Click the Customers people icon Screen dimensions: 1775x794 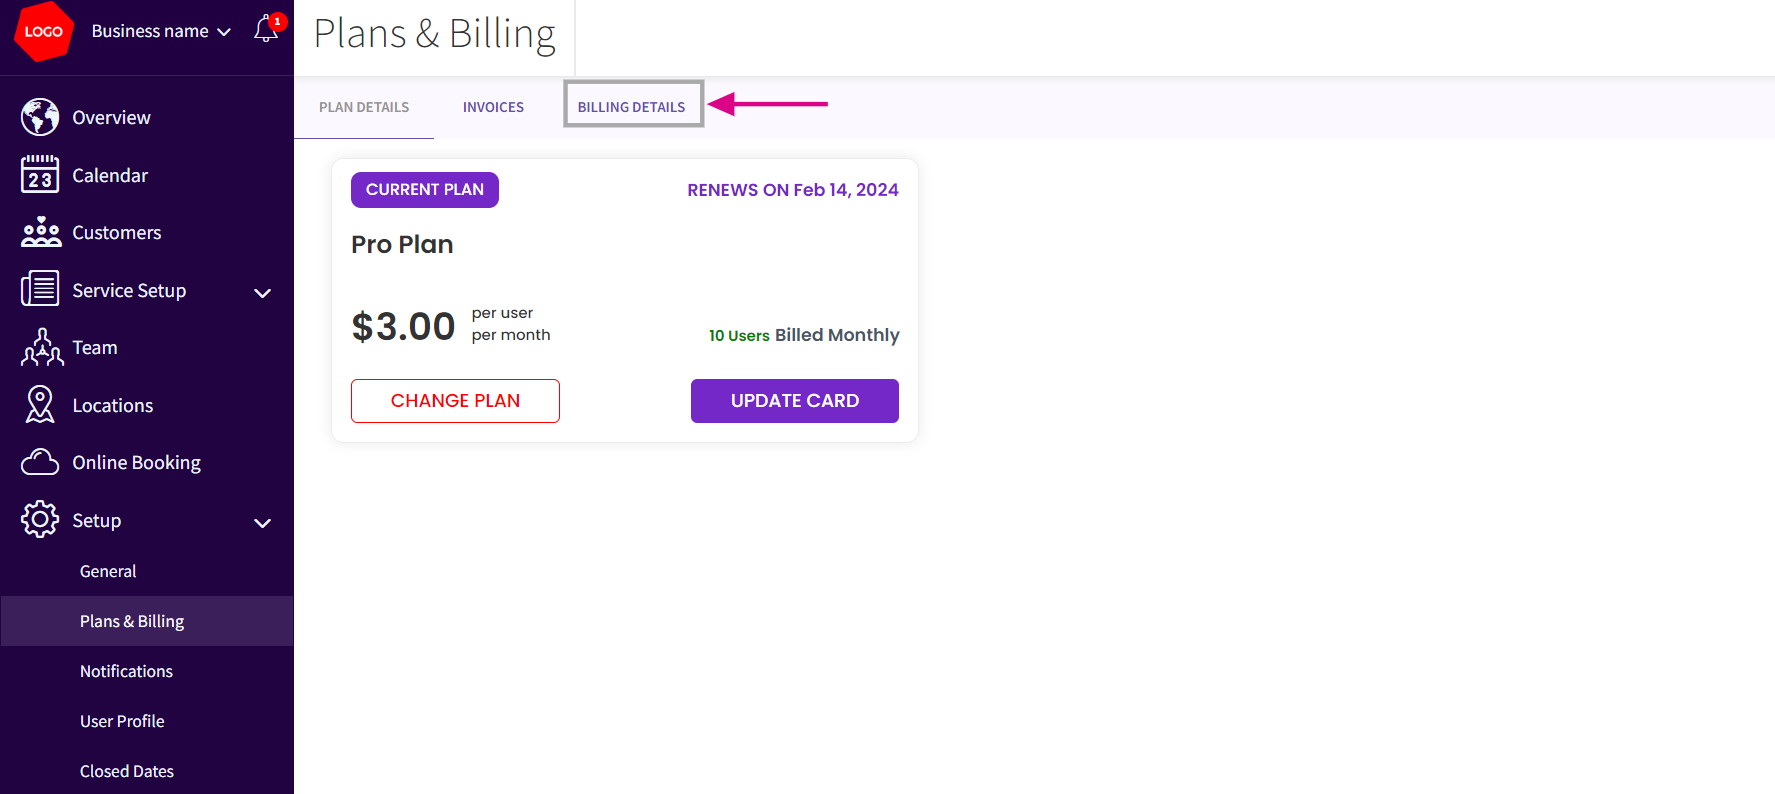pyautogui.click(x=40, y=232)
